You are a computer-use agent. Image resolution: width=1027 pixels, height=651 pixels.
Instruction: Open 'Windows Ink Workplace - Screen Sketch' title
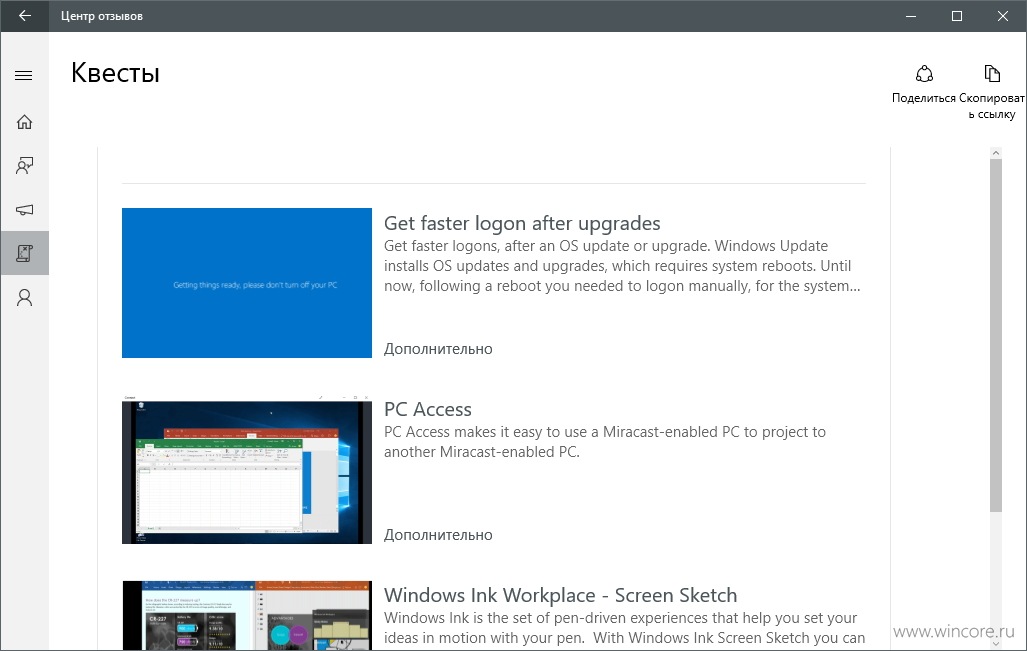point(561,595)
